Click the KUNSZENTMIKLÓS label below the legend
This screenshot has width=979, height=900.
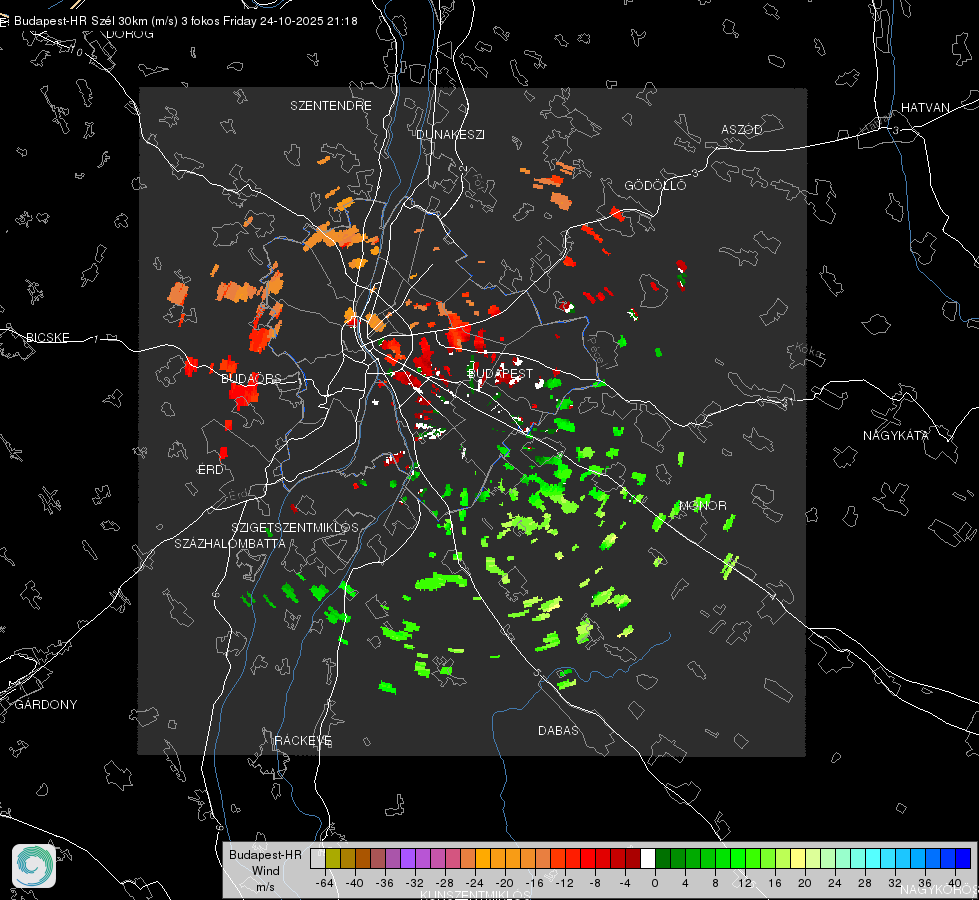click(475, 895)
